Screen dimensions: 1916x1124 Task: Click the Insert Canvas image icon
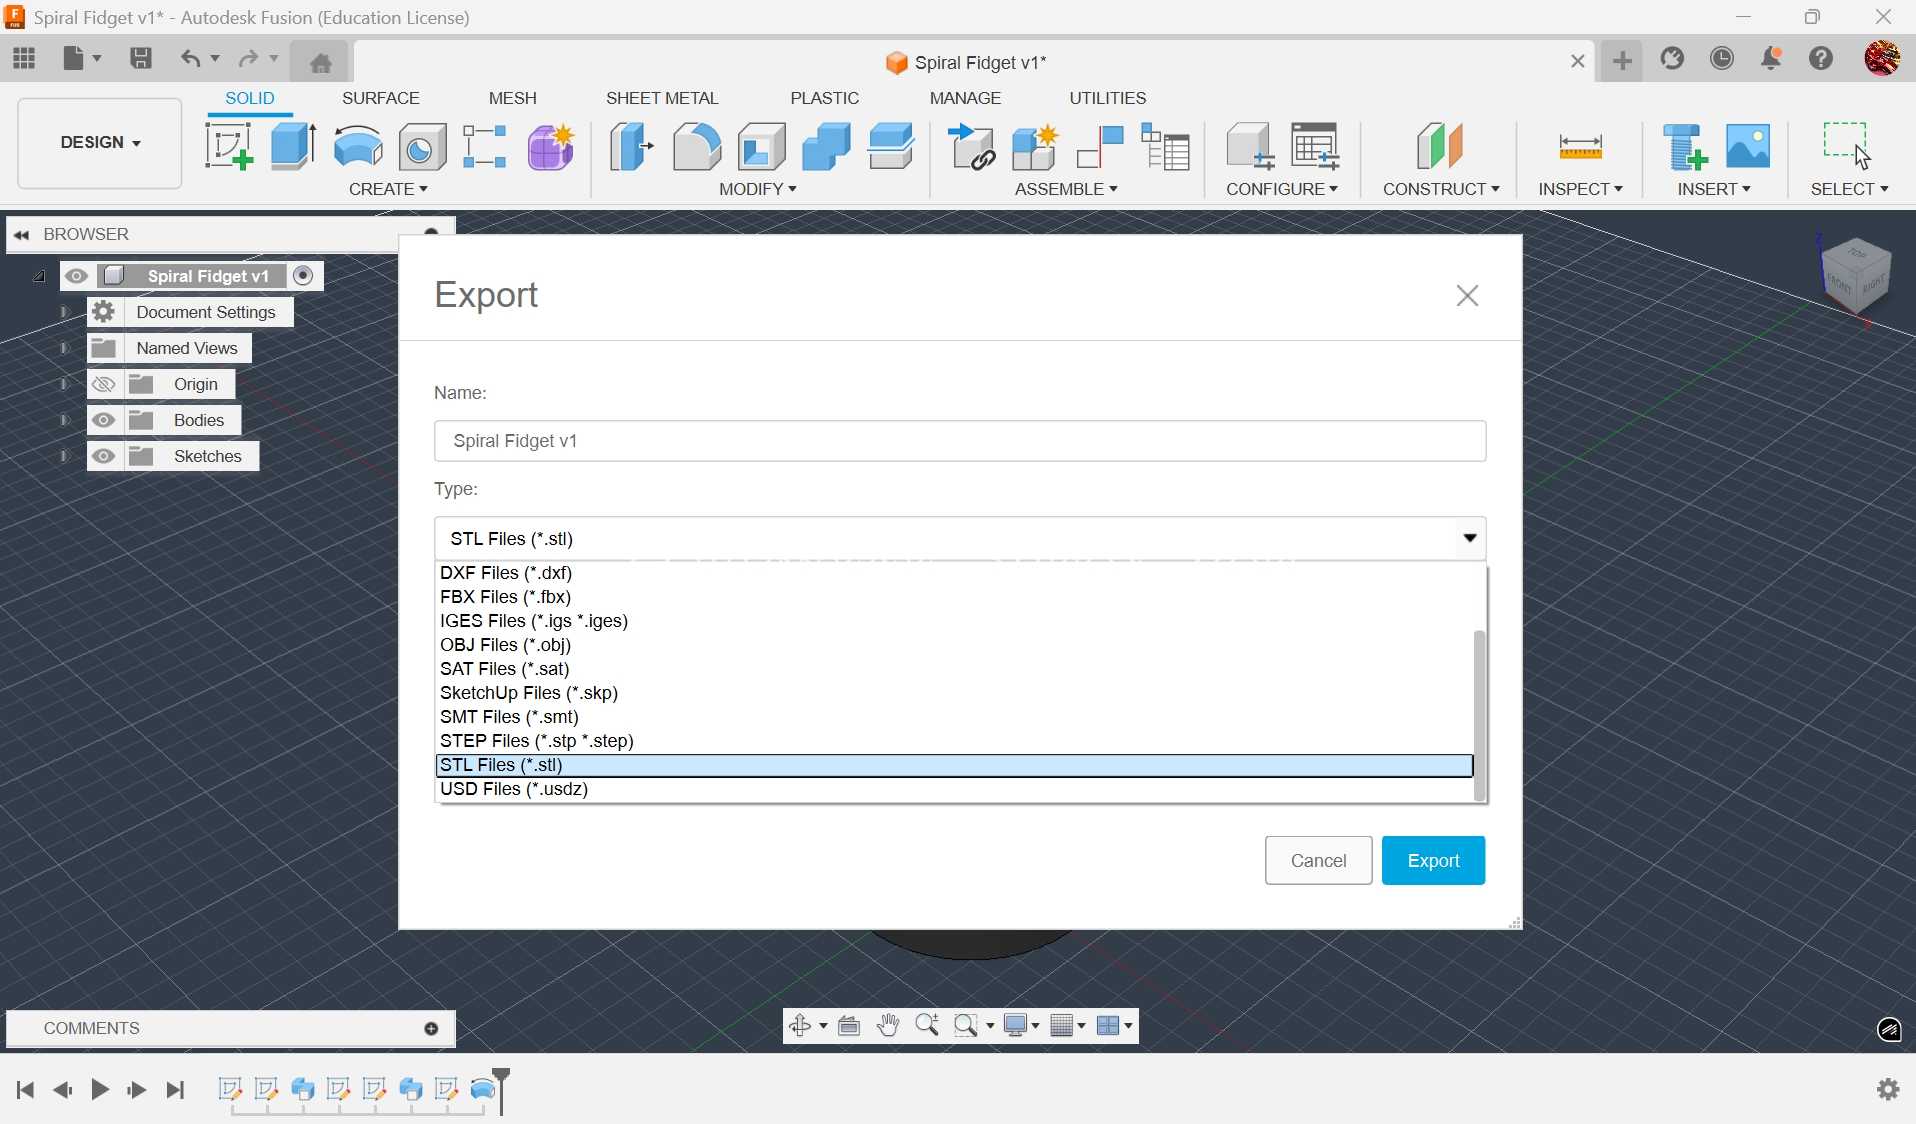[x=1748, y=146]
